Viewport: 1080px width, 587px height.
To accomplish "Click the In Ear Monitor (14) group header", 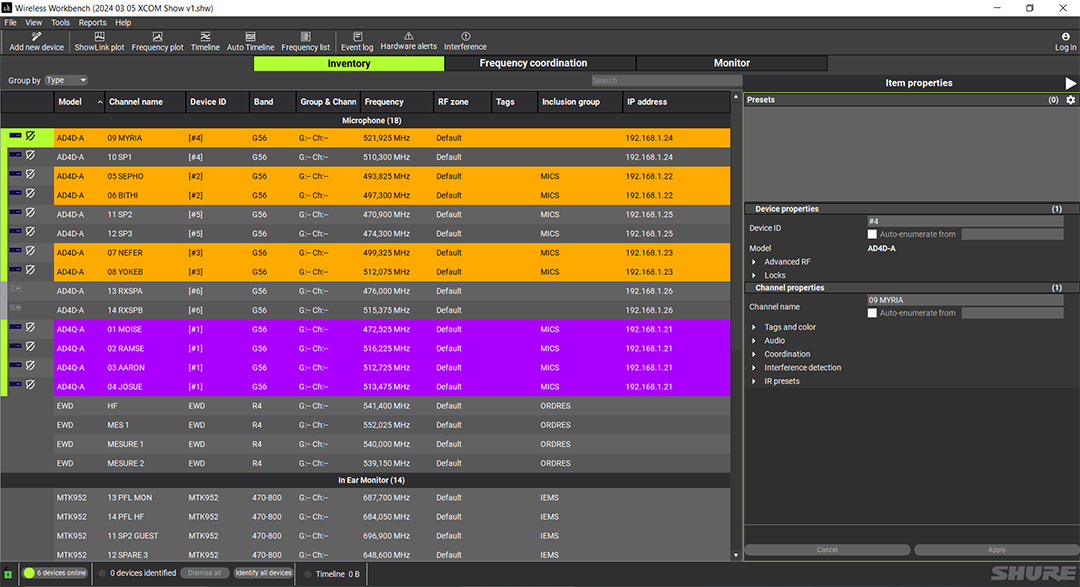I will (x=365, y=480).
